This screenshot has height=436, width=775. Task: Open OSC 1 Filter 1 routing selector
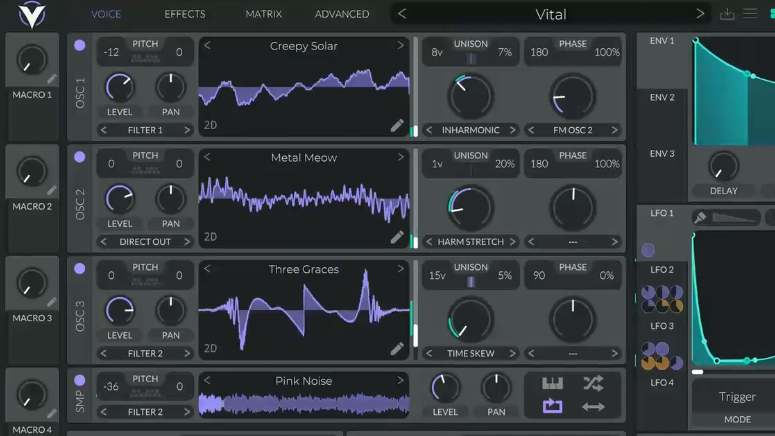point(145,130)
